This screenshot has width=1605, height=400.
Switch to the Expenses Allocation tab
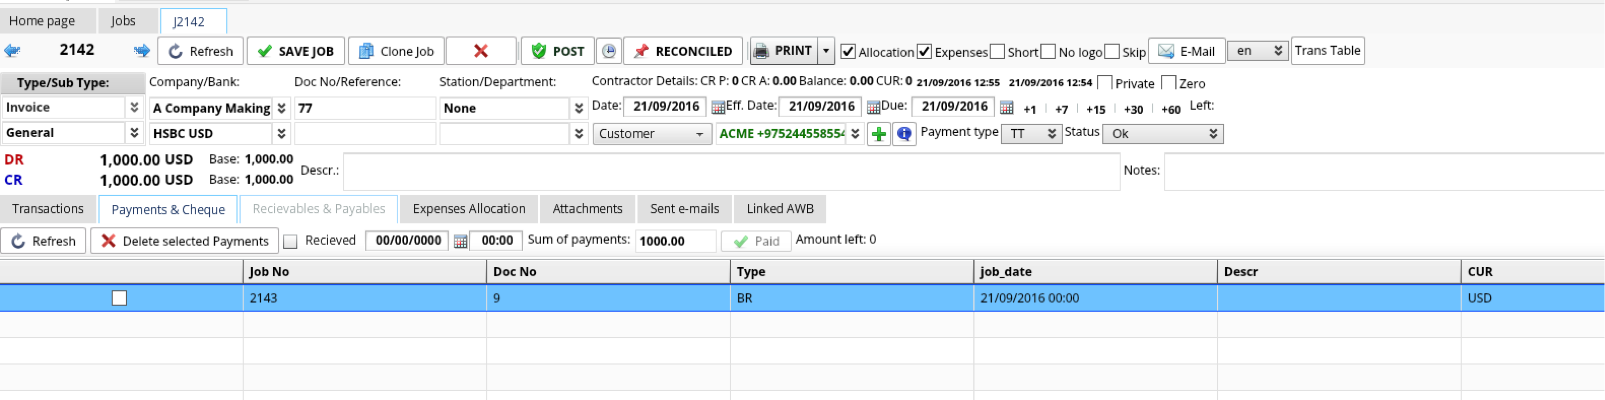(469, 209)
